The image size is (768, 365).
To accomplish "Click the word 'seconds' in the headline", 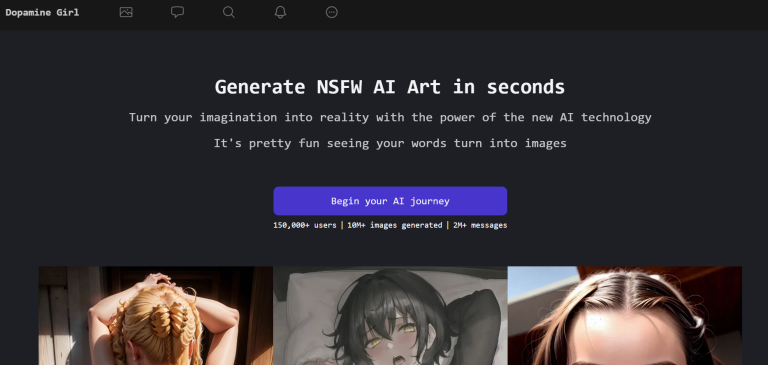I will [526, 87].
